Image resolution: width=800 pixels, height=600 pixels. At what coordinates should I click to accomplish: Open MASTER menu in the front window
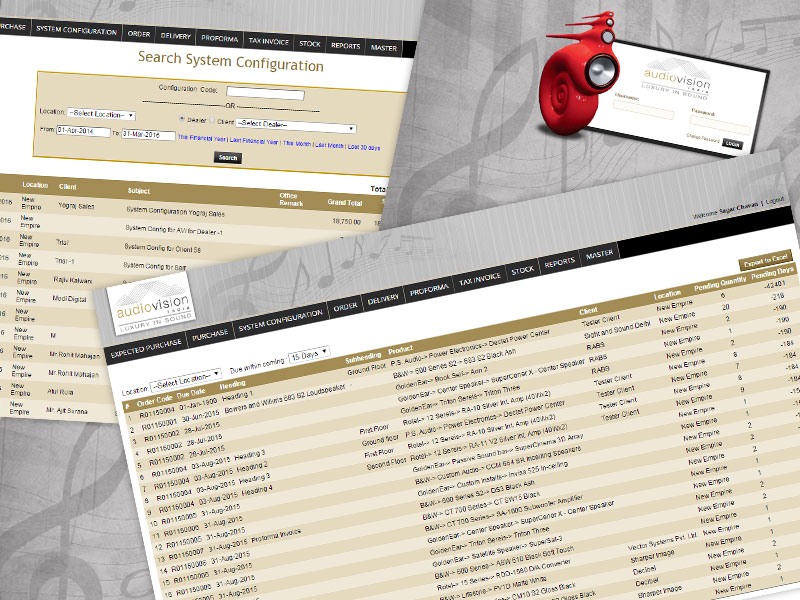pyautogui.click(x=599, y=254)
